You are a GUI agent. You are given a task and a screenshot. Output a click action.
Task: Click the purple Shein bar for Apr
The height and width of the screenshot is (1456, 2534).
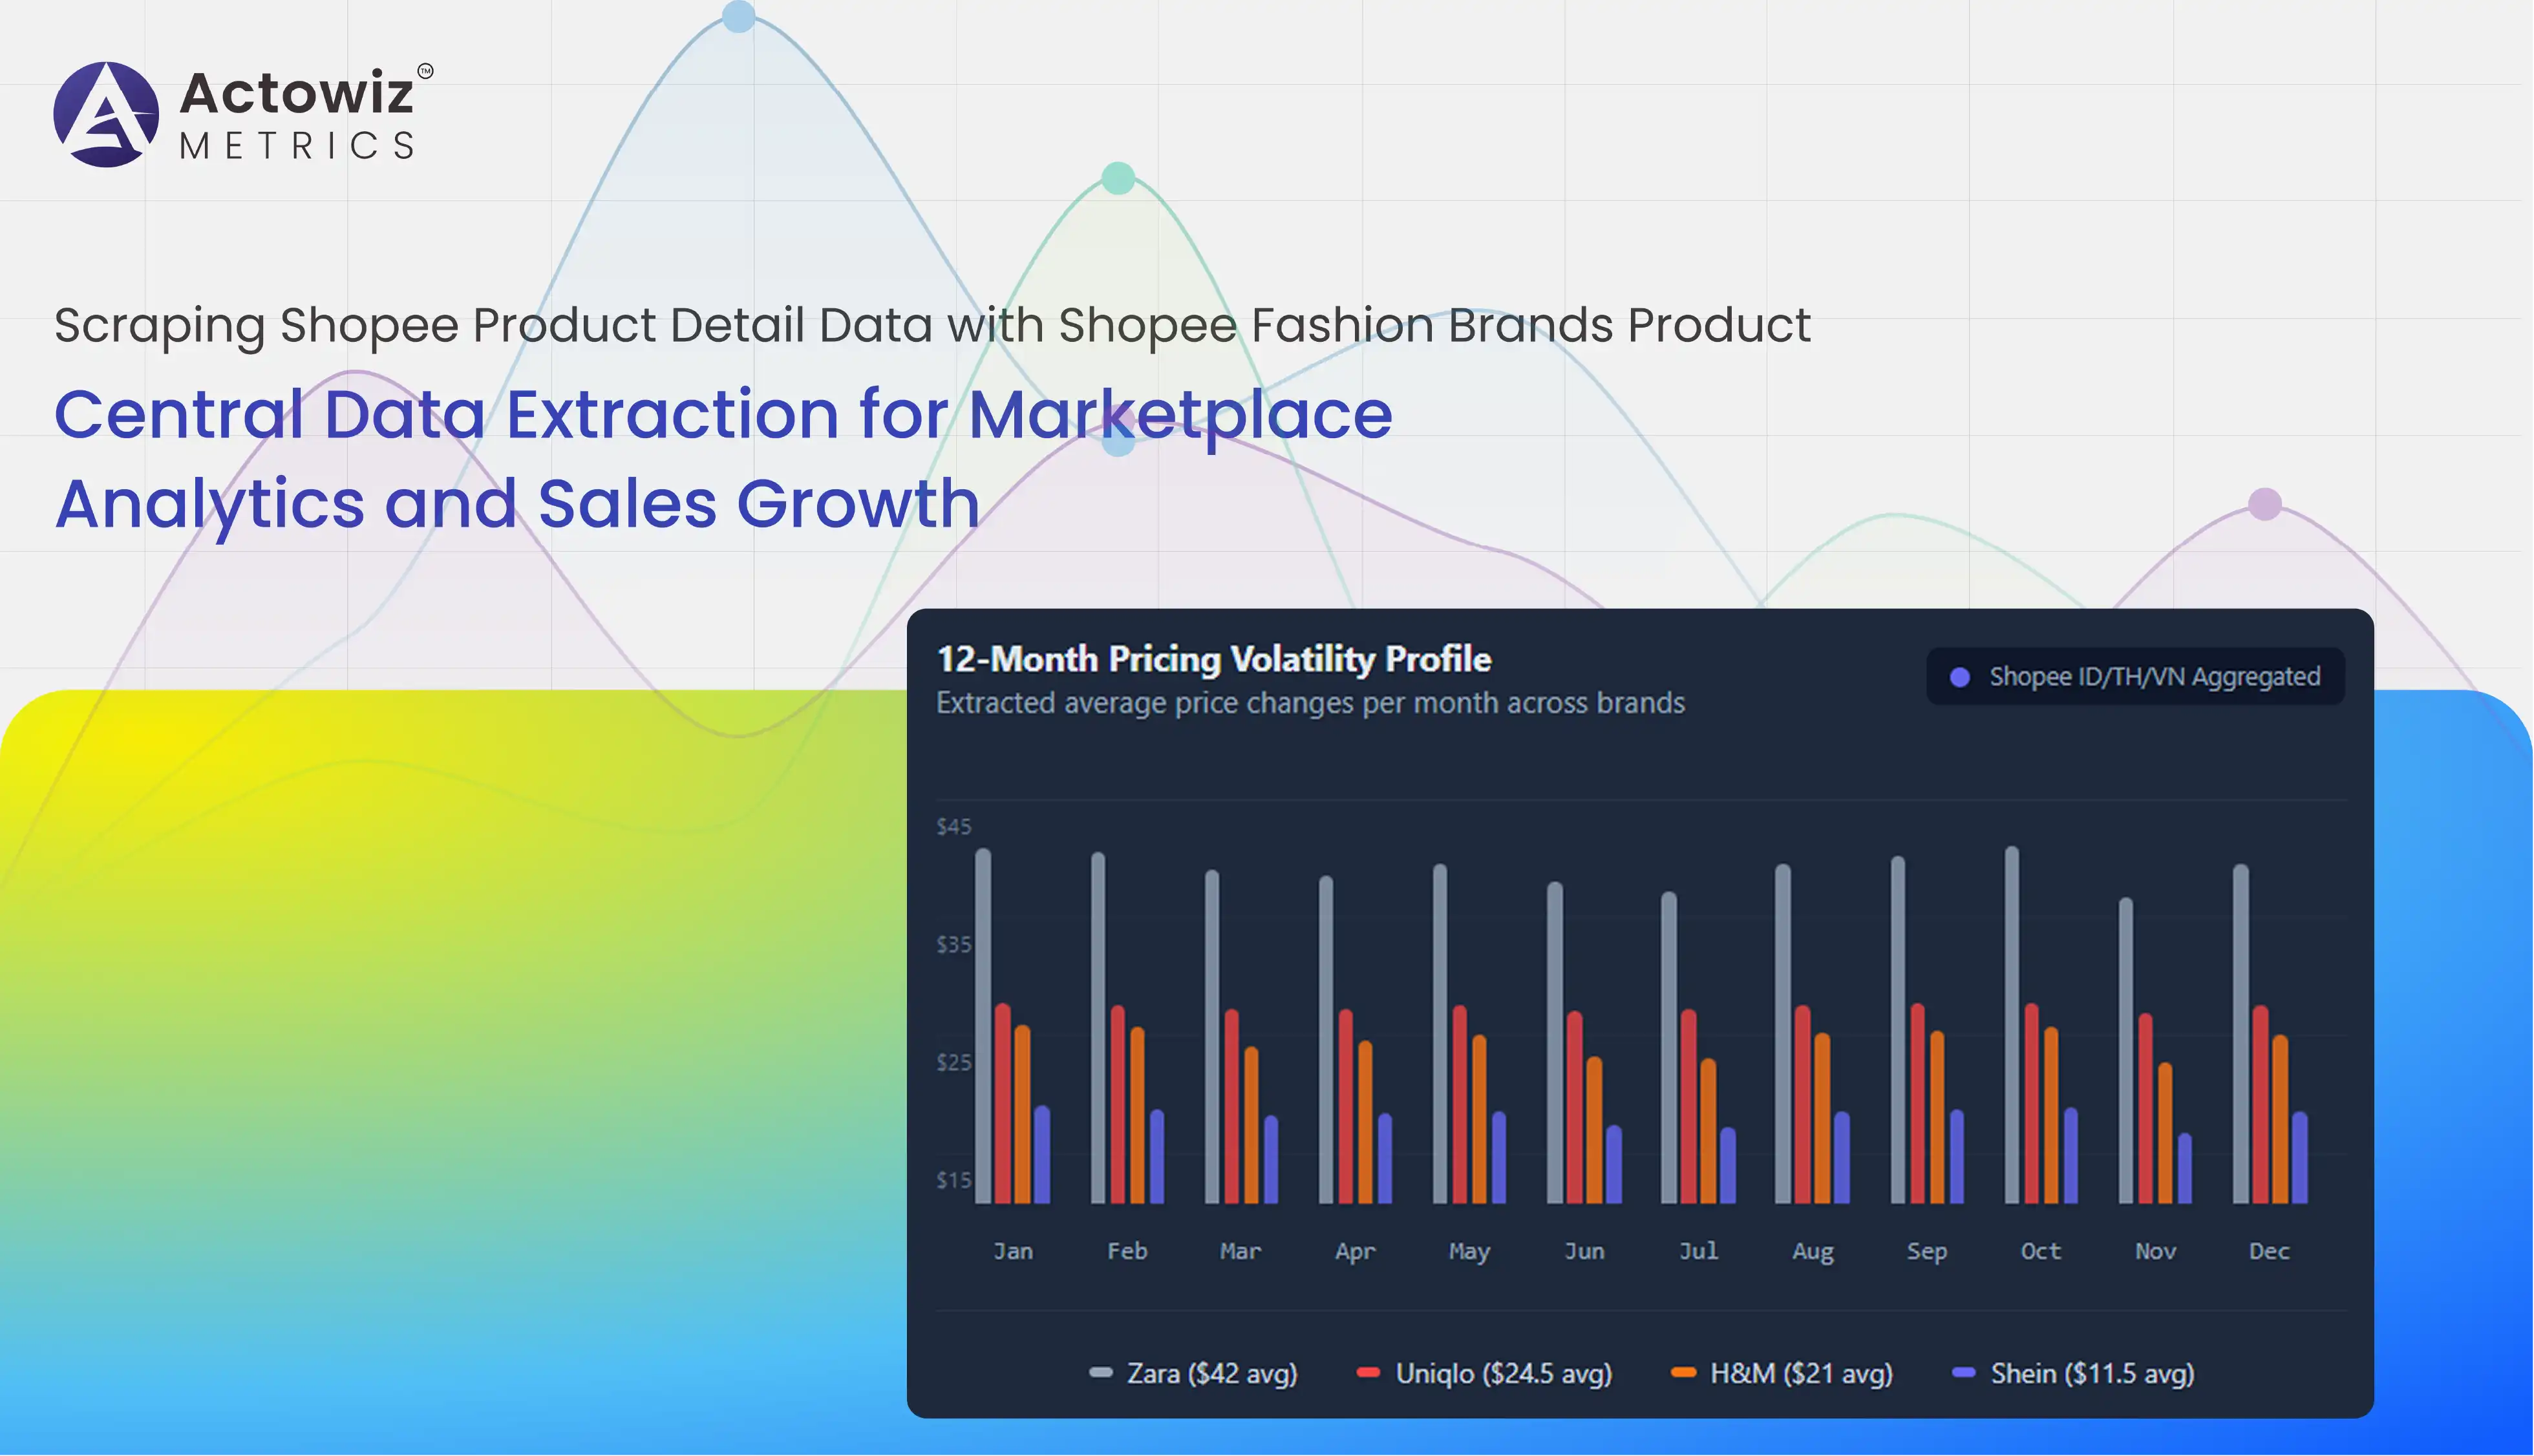[1385, 1159]
